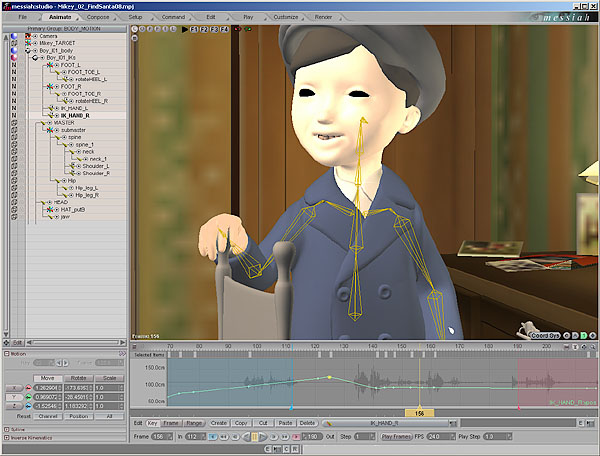
Task: Select the IK_HAND_L item in tree
Action: 74,108
